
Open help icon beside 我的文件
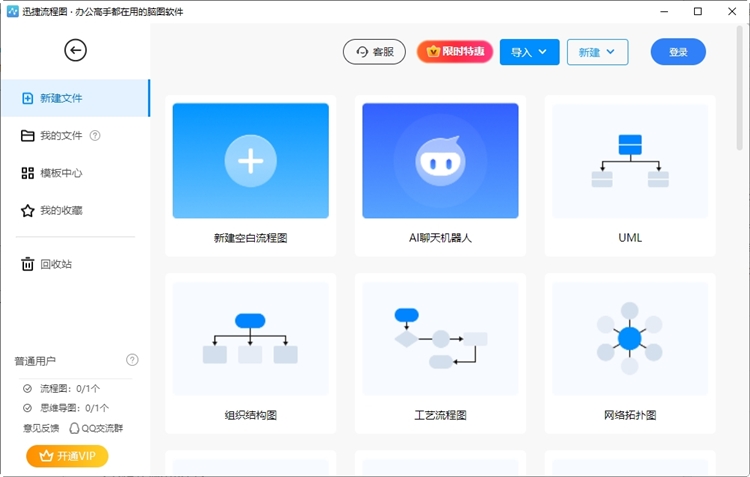click(95, 135)
